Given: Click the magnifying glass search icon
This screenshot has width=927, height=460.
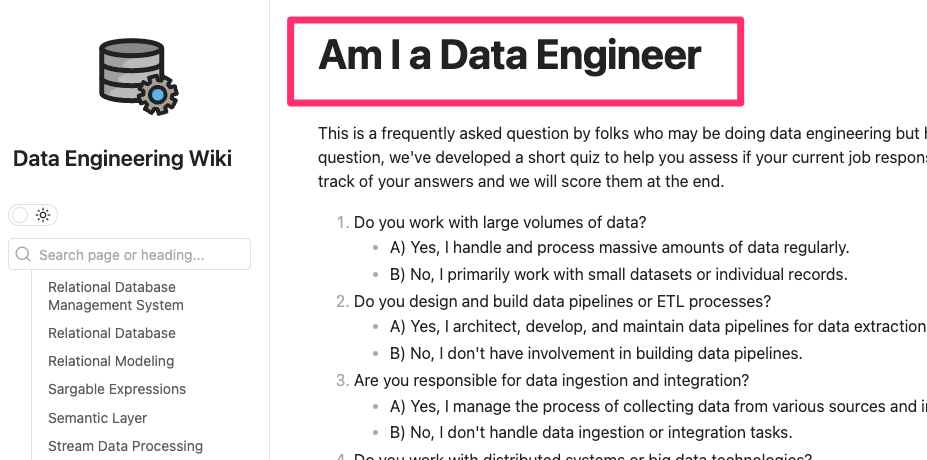Looking at the screenshot, I should click(x=23, y=254).
